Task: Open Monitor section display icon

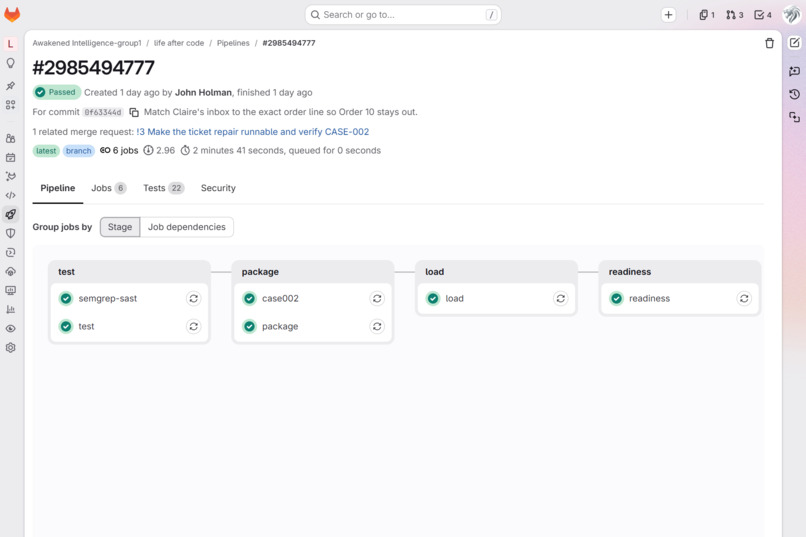Action: point(10,290)
